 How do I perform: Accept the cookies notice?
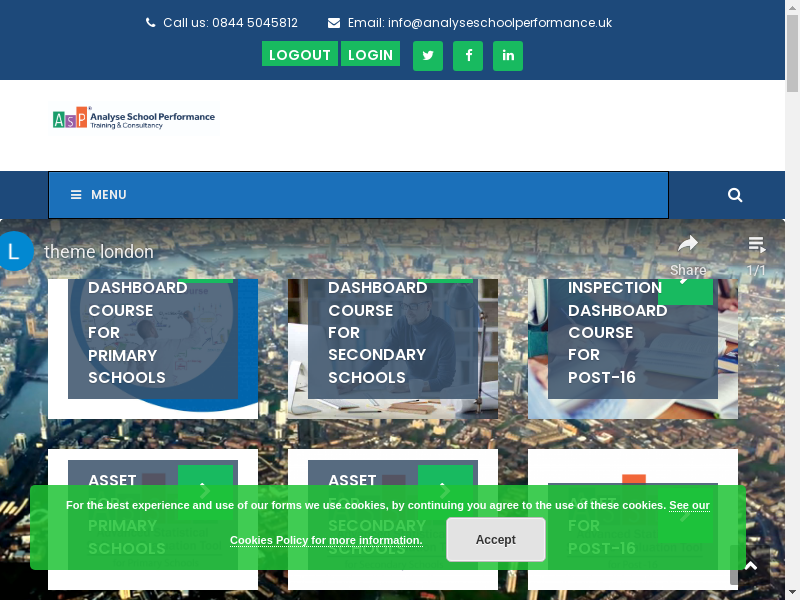point(495,540)
